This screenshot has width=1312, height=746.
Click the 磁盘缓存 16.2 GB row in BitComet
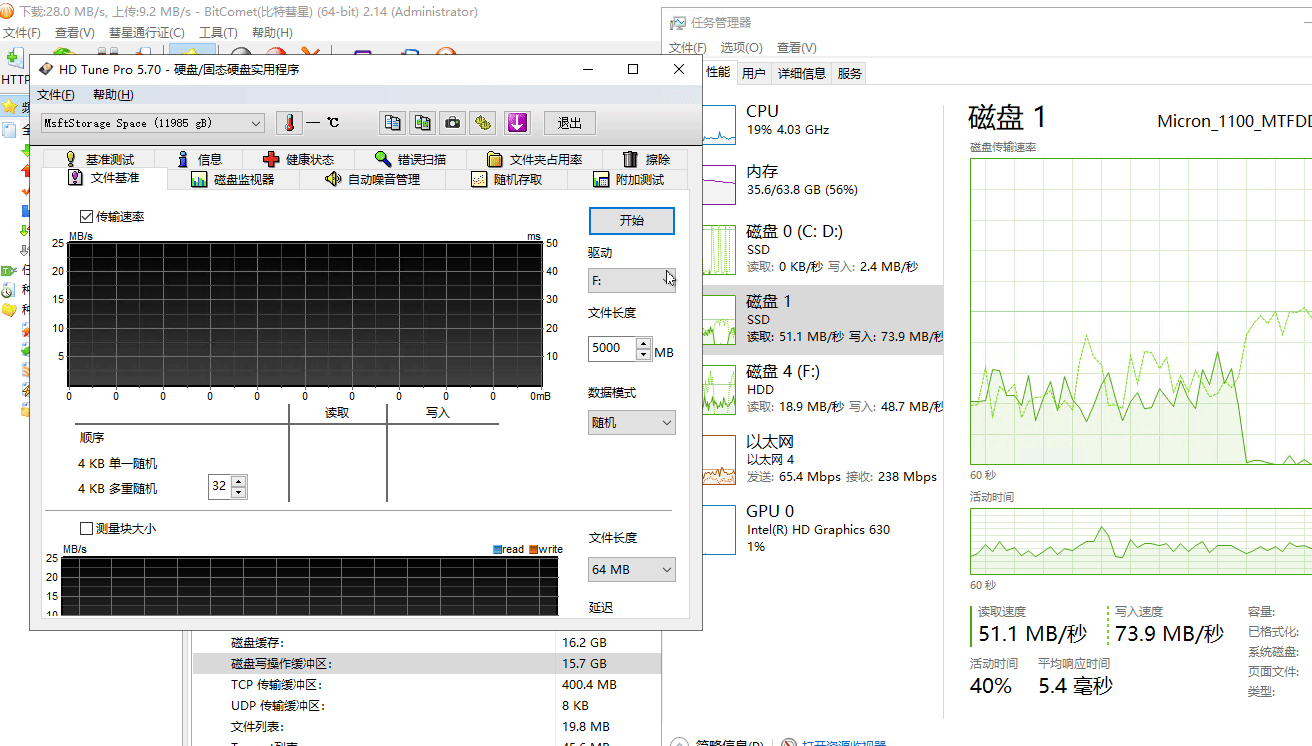point(427,643)
